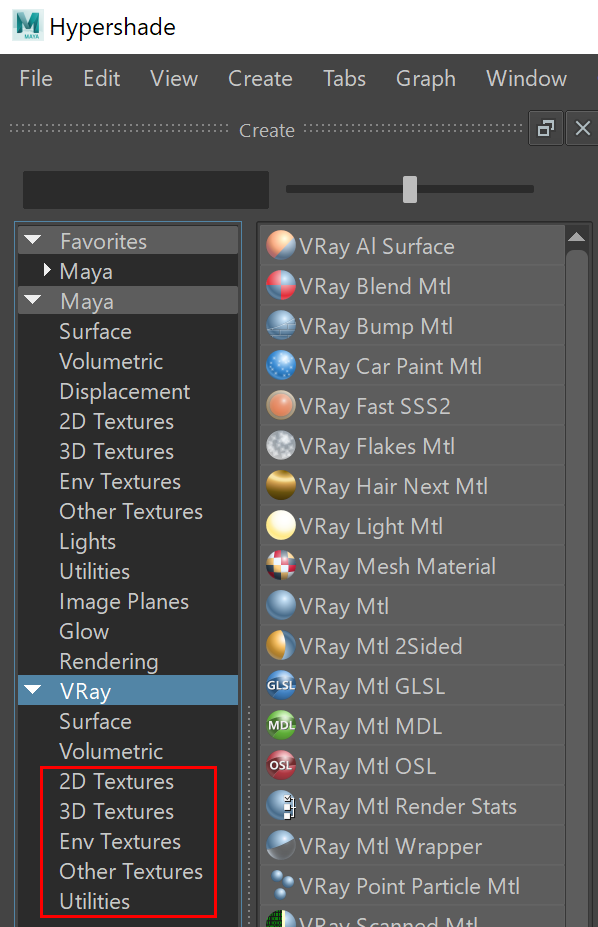This screenshot has height=927, width=598.
Task: Click the VRay Light Mtl icon
Action: (x=281, y=526)
